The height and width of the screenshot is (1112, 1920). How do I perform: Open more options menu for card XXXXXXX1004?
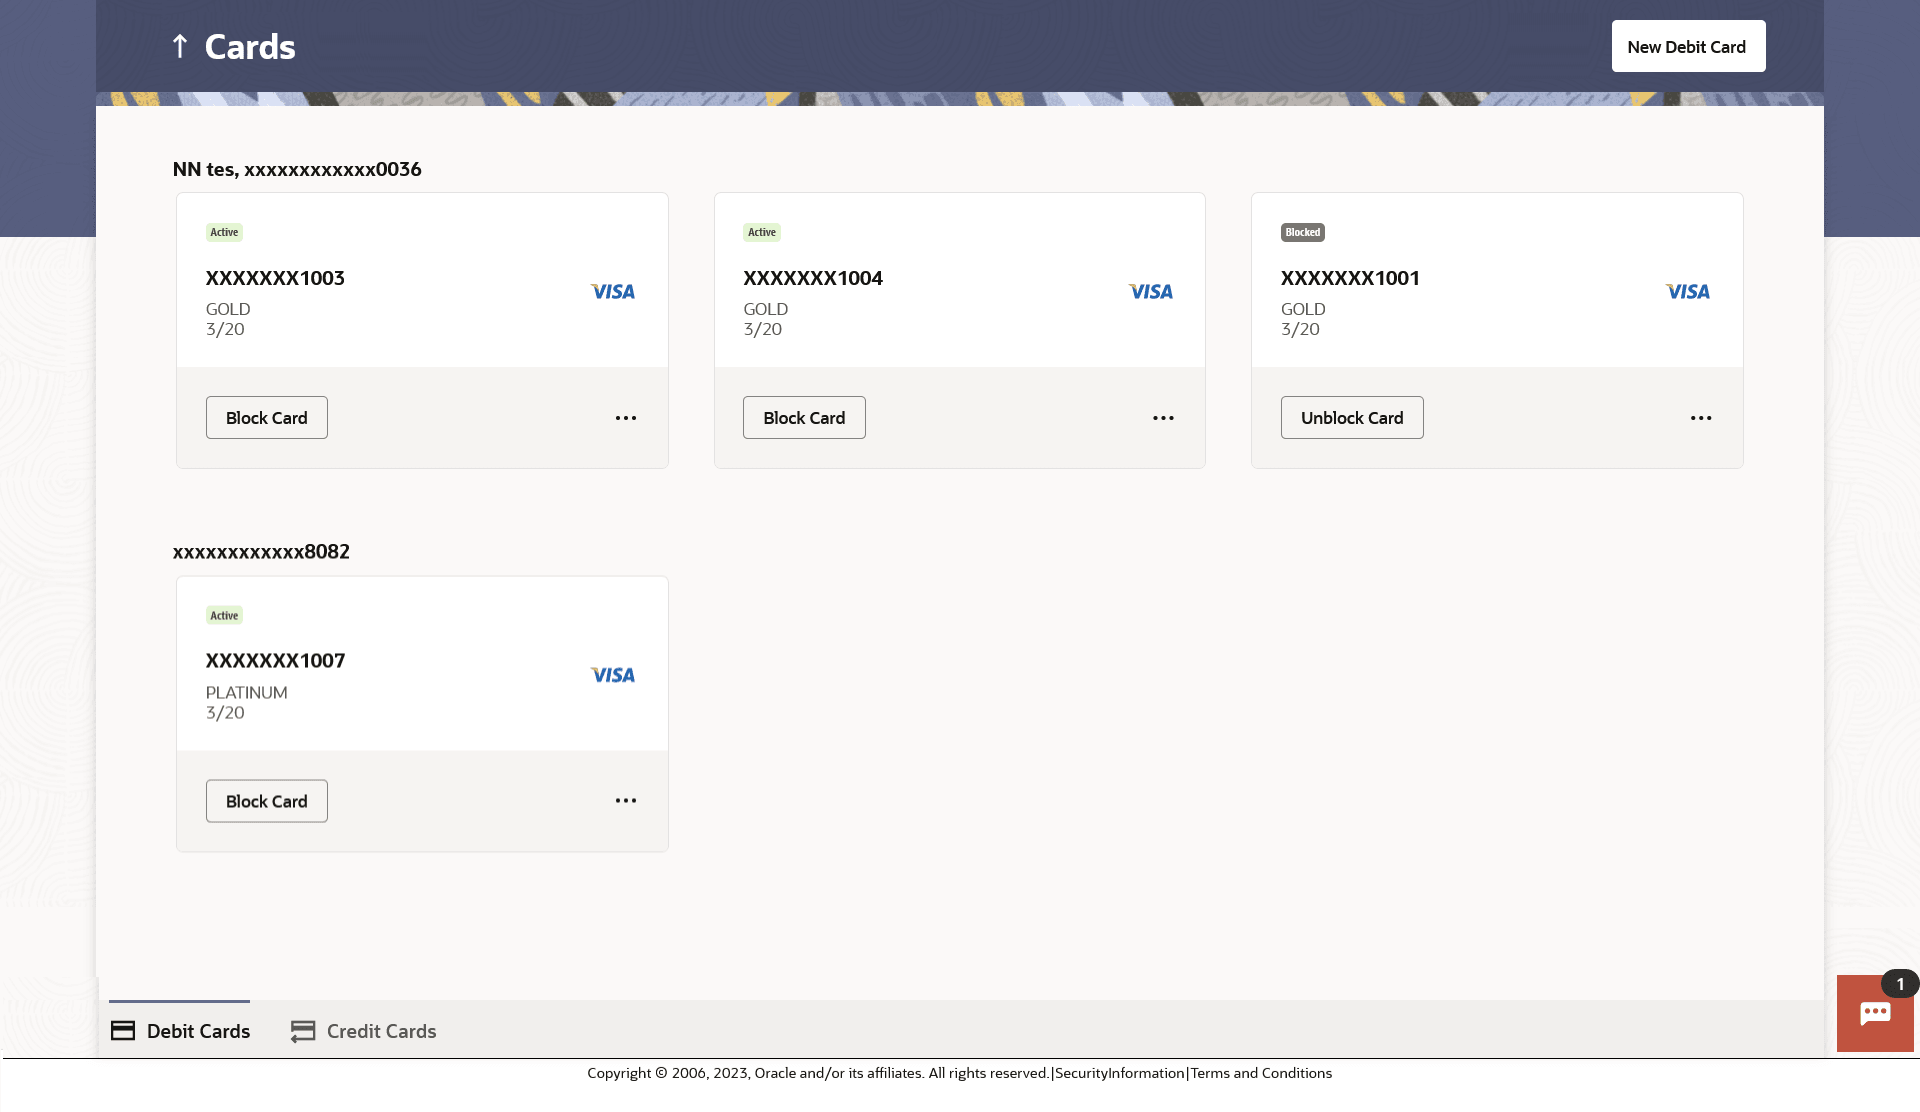click(x=1163, y=418)
